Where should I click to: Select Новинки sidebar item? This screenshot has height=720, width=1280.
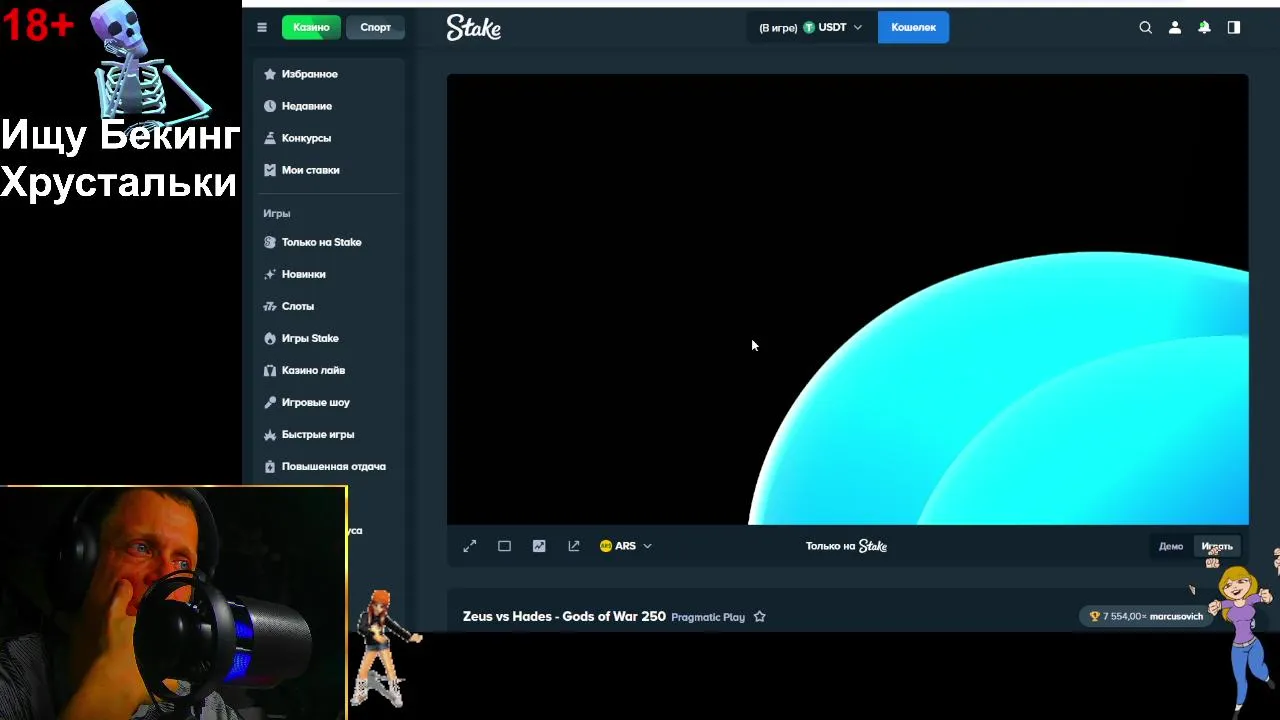pyautogui.click(x=329, y=274)
